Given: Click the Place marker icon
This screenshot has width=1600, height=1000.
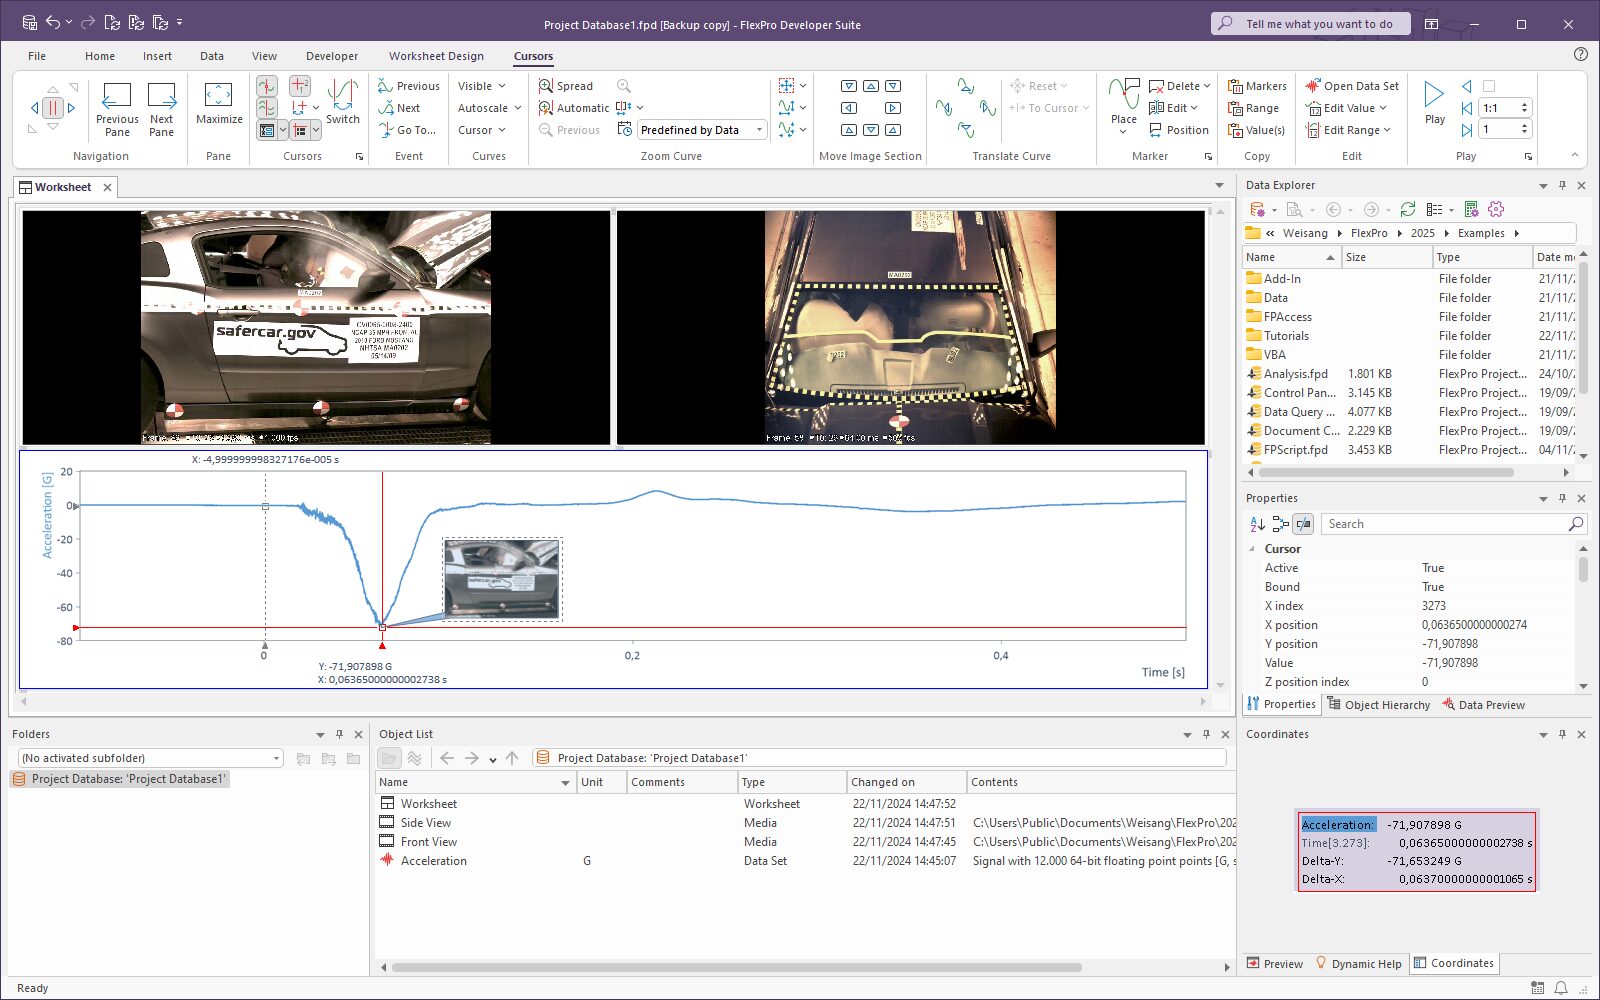Looking at the screenshot, I should click(x=1124, y=103).
